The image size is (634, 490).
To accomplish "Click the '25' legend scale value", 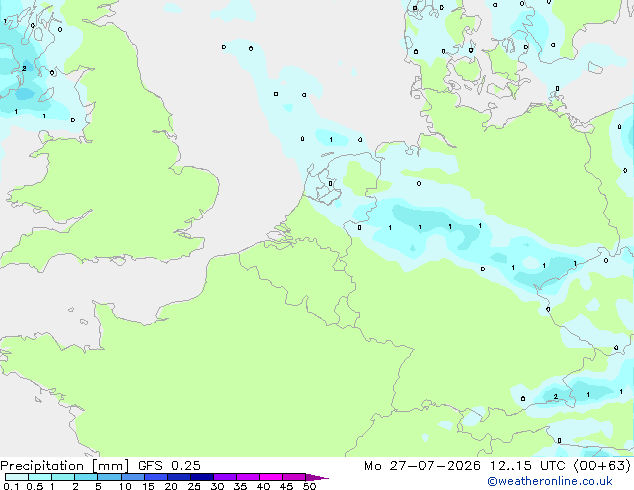I will (194, 486).
